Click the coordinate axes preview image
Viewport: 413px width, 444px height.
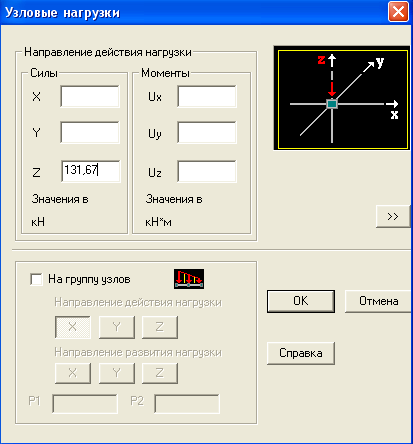(x=343, y=98)
